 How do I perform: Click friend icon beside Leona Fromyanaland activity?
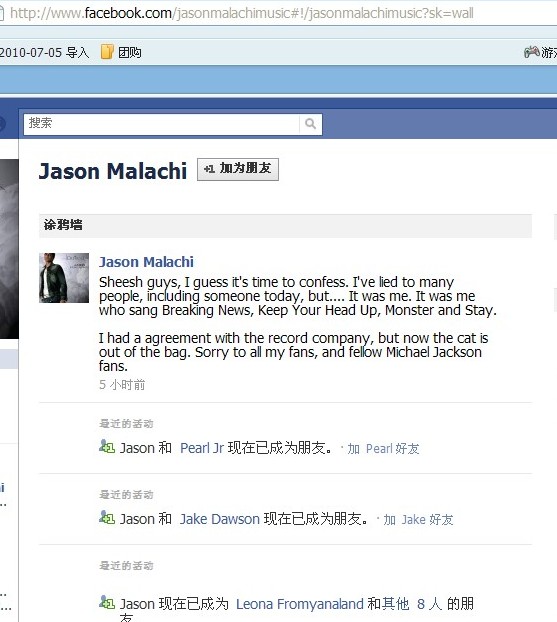(107, 603)
